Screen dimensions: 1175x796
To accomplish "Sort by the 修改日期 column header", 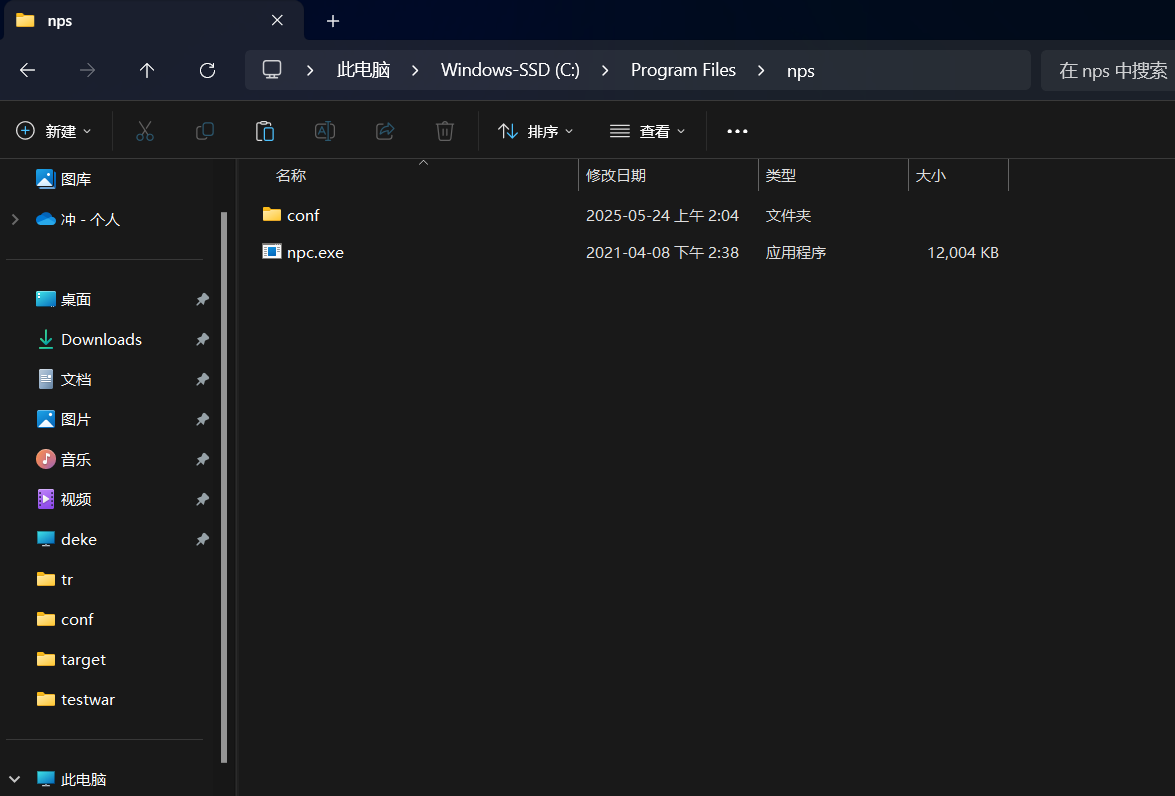I will point(616,175).
